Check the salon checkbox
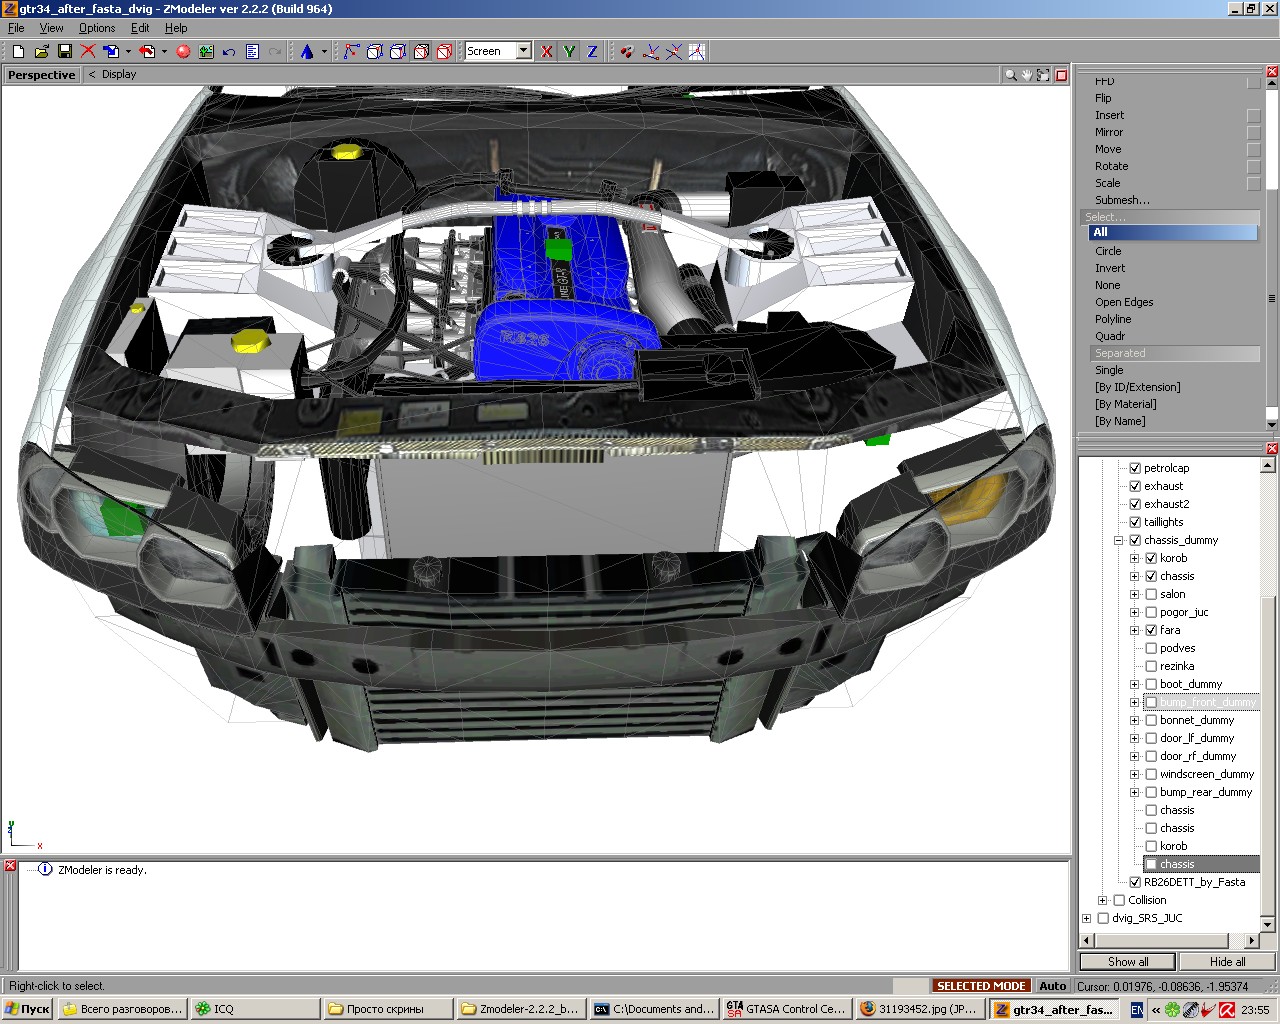This screenshot has width=1280, height=1024. point(1151,594)
